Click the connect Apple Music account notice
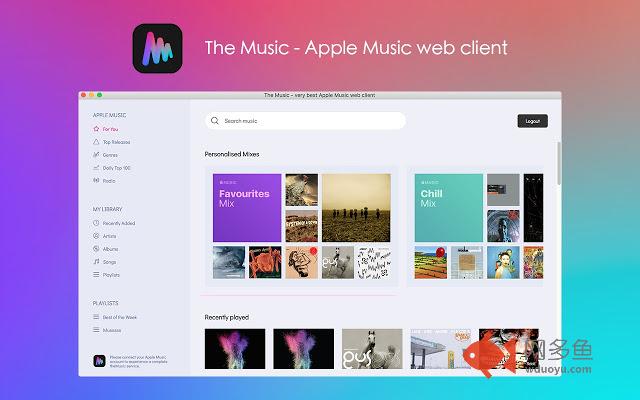The height and width of the screenshot is (400, 640). click(x=138, y=361)
